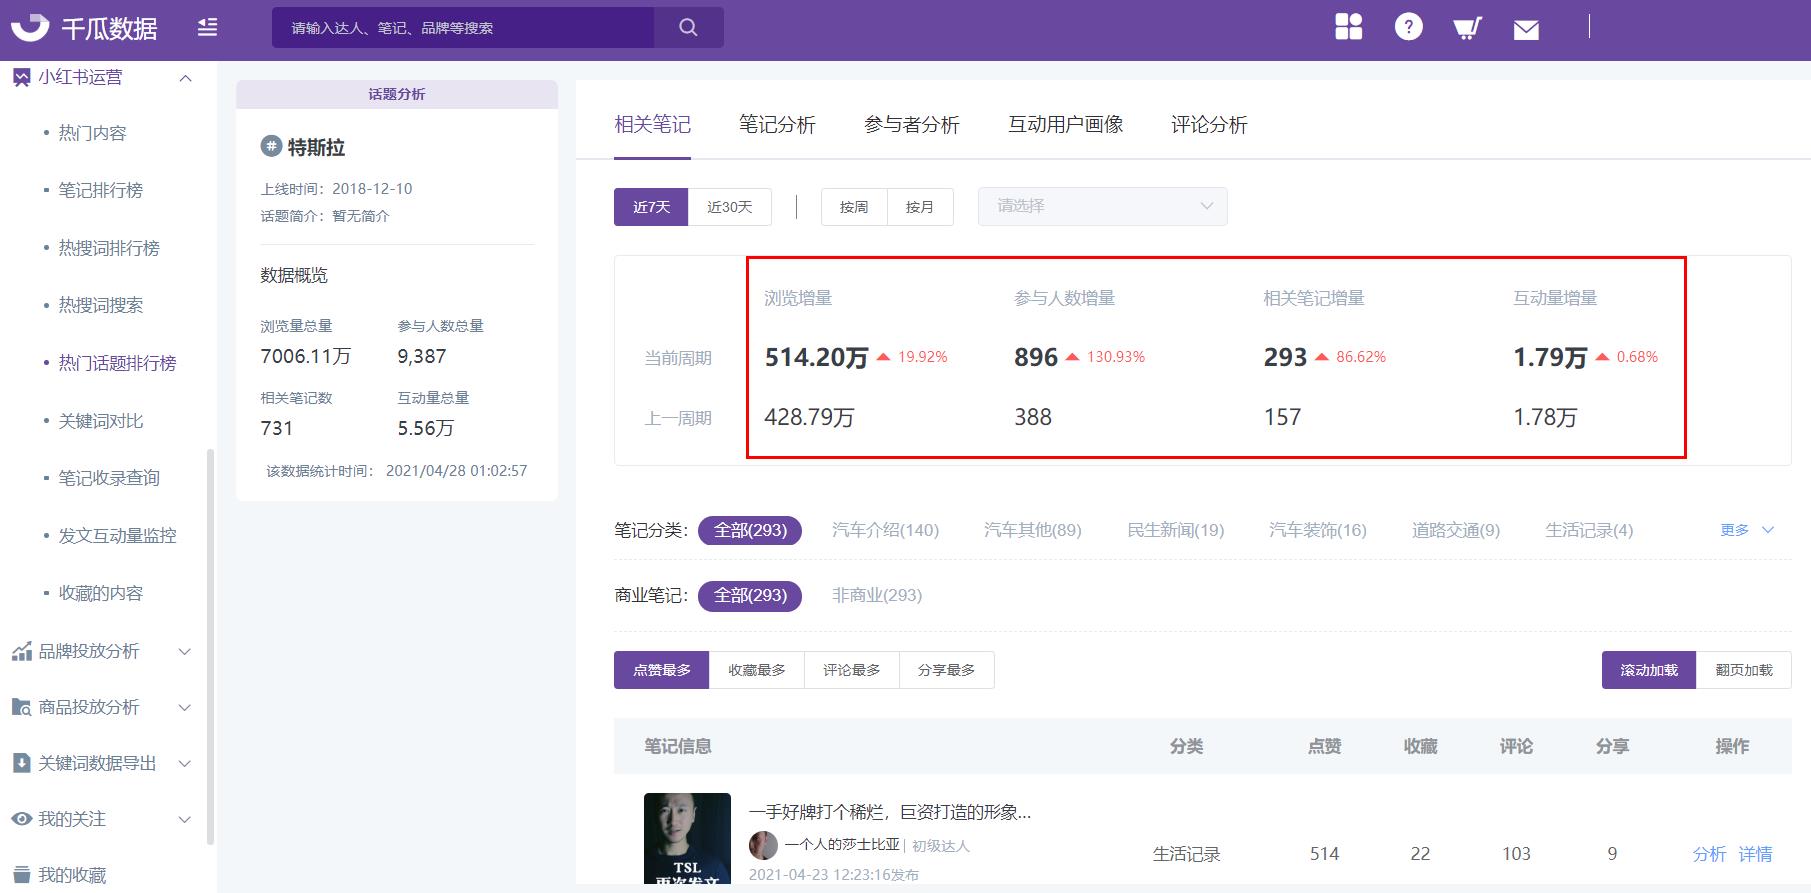Screen dimensions: 1811x893
Task: Click the 我的关注 eye icon
Action: pyautogui.click(x=21, y=819)
